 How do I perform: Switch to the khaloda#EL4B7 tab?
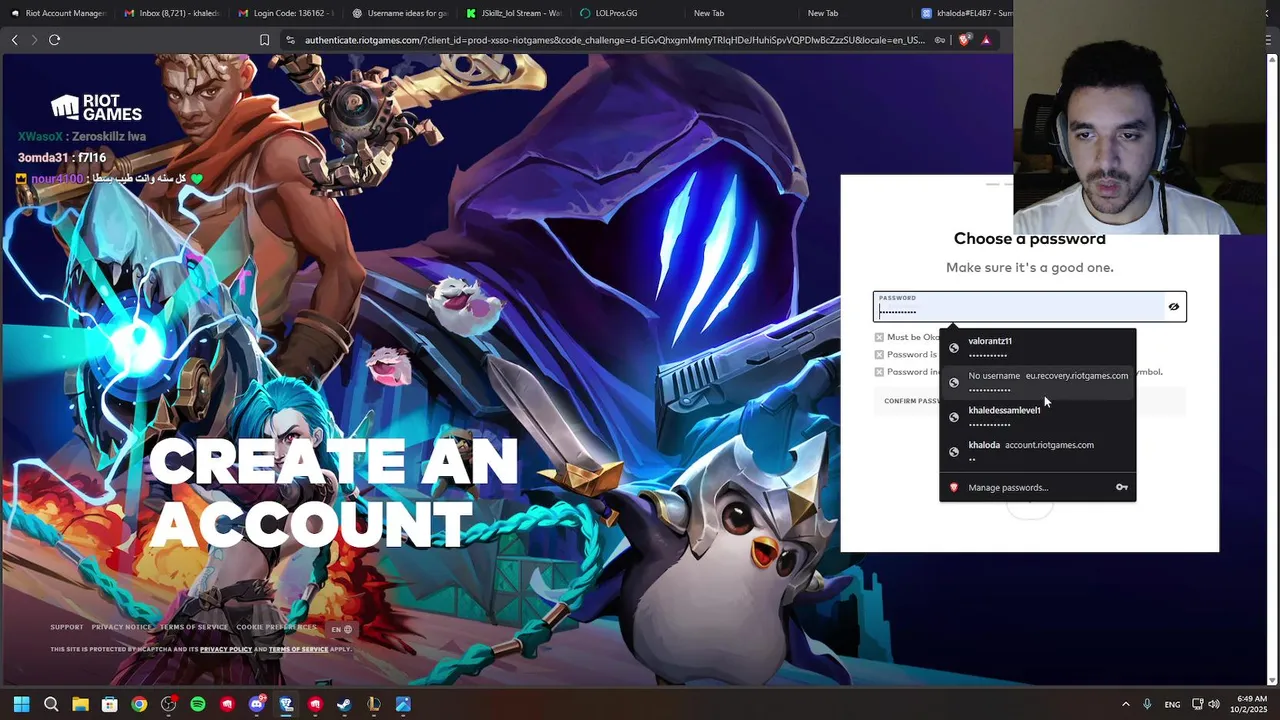tap(965, 13)
